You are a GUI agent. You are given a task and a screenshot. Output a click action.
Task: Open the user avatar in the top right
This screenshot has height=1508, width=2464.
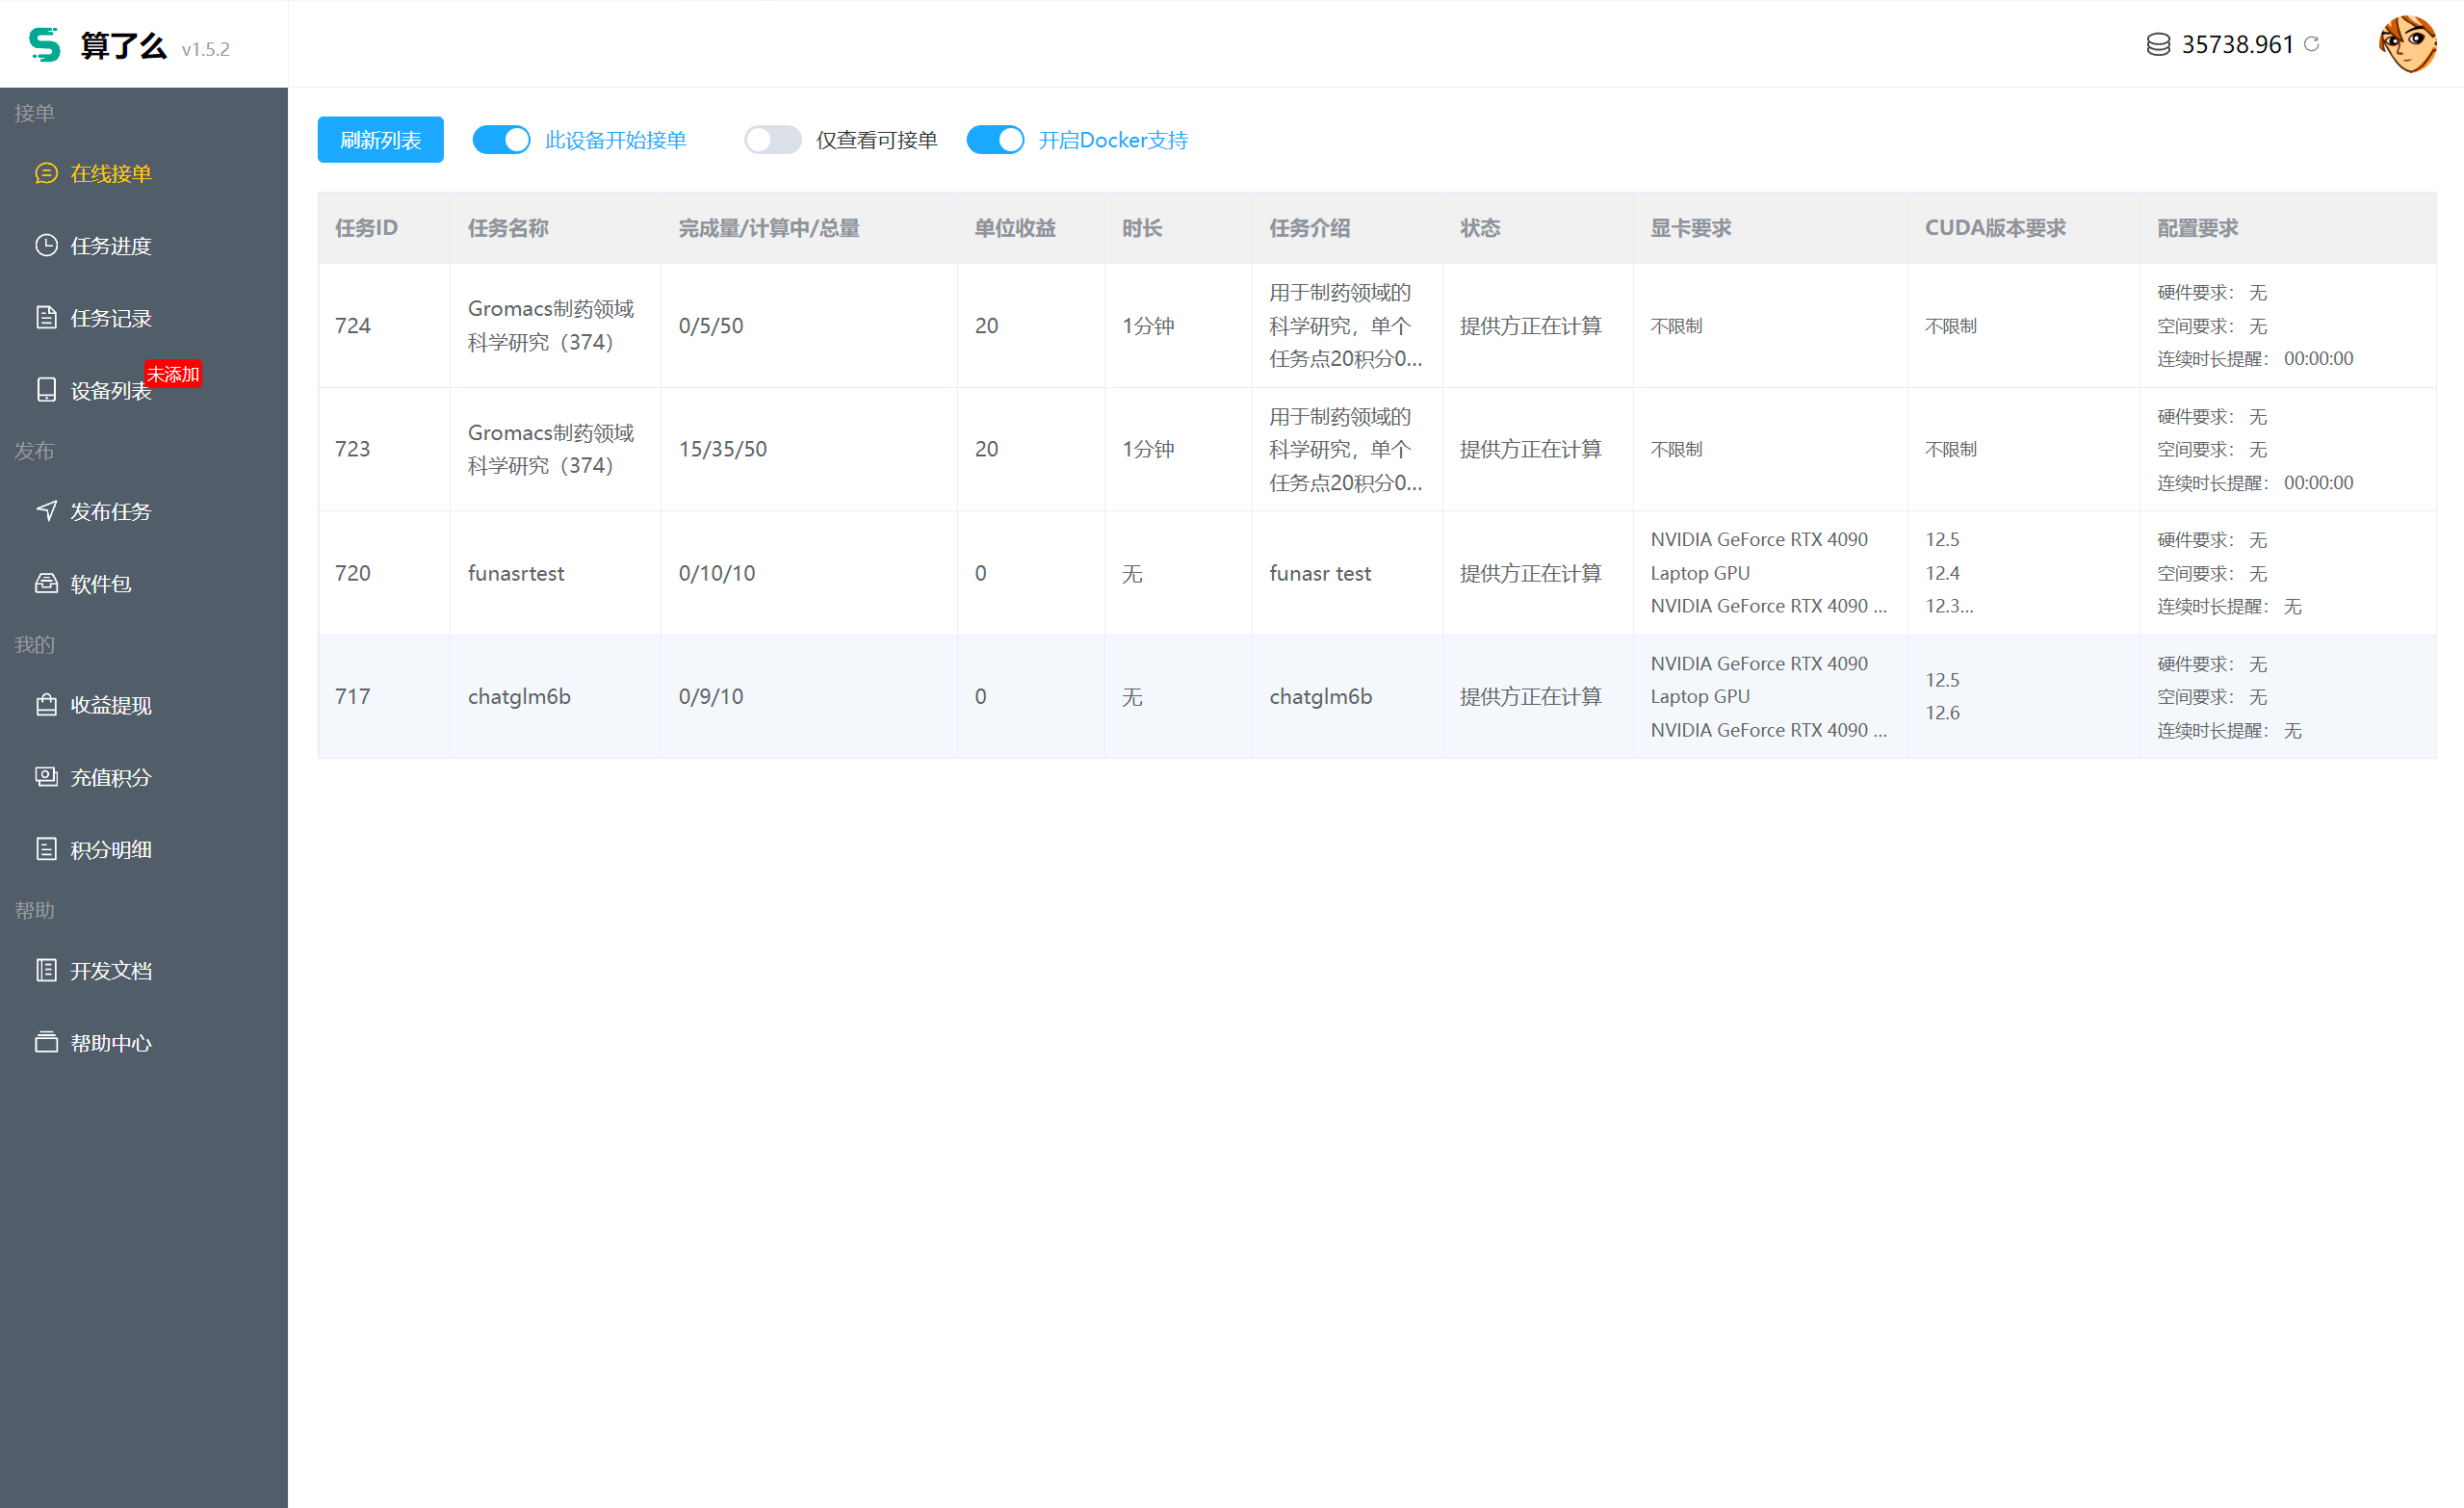[2407, 44]
